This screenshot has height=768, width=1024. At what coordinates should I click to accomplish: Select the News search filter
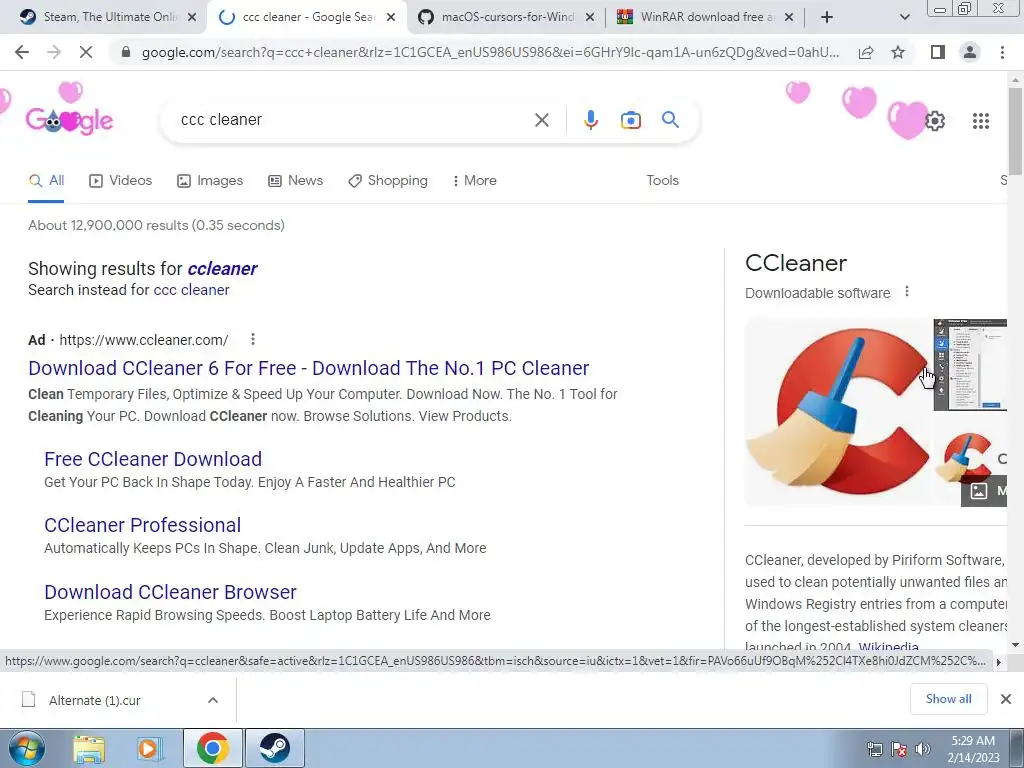[x=295, y=180]
